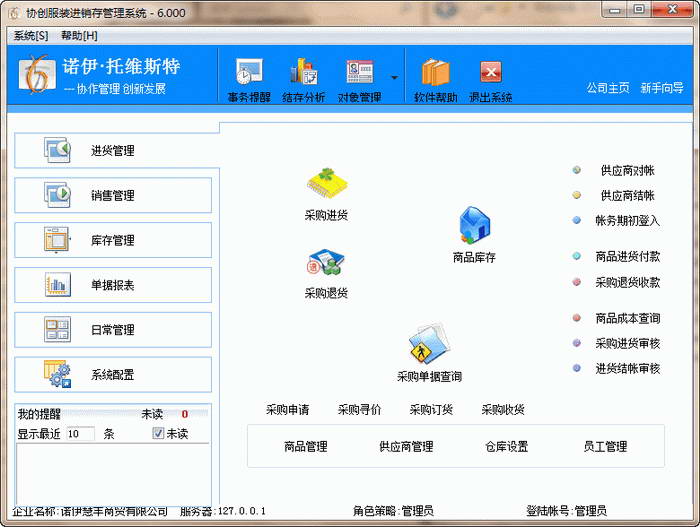Open the 采购退货 icon
This screenshot has height=527, width=700.
pyautogui.click(x=325, y=262)
